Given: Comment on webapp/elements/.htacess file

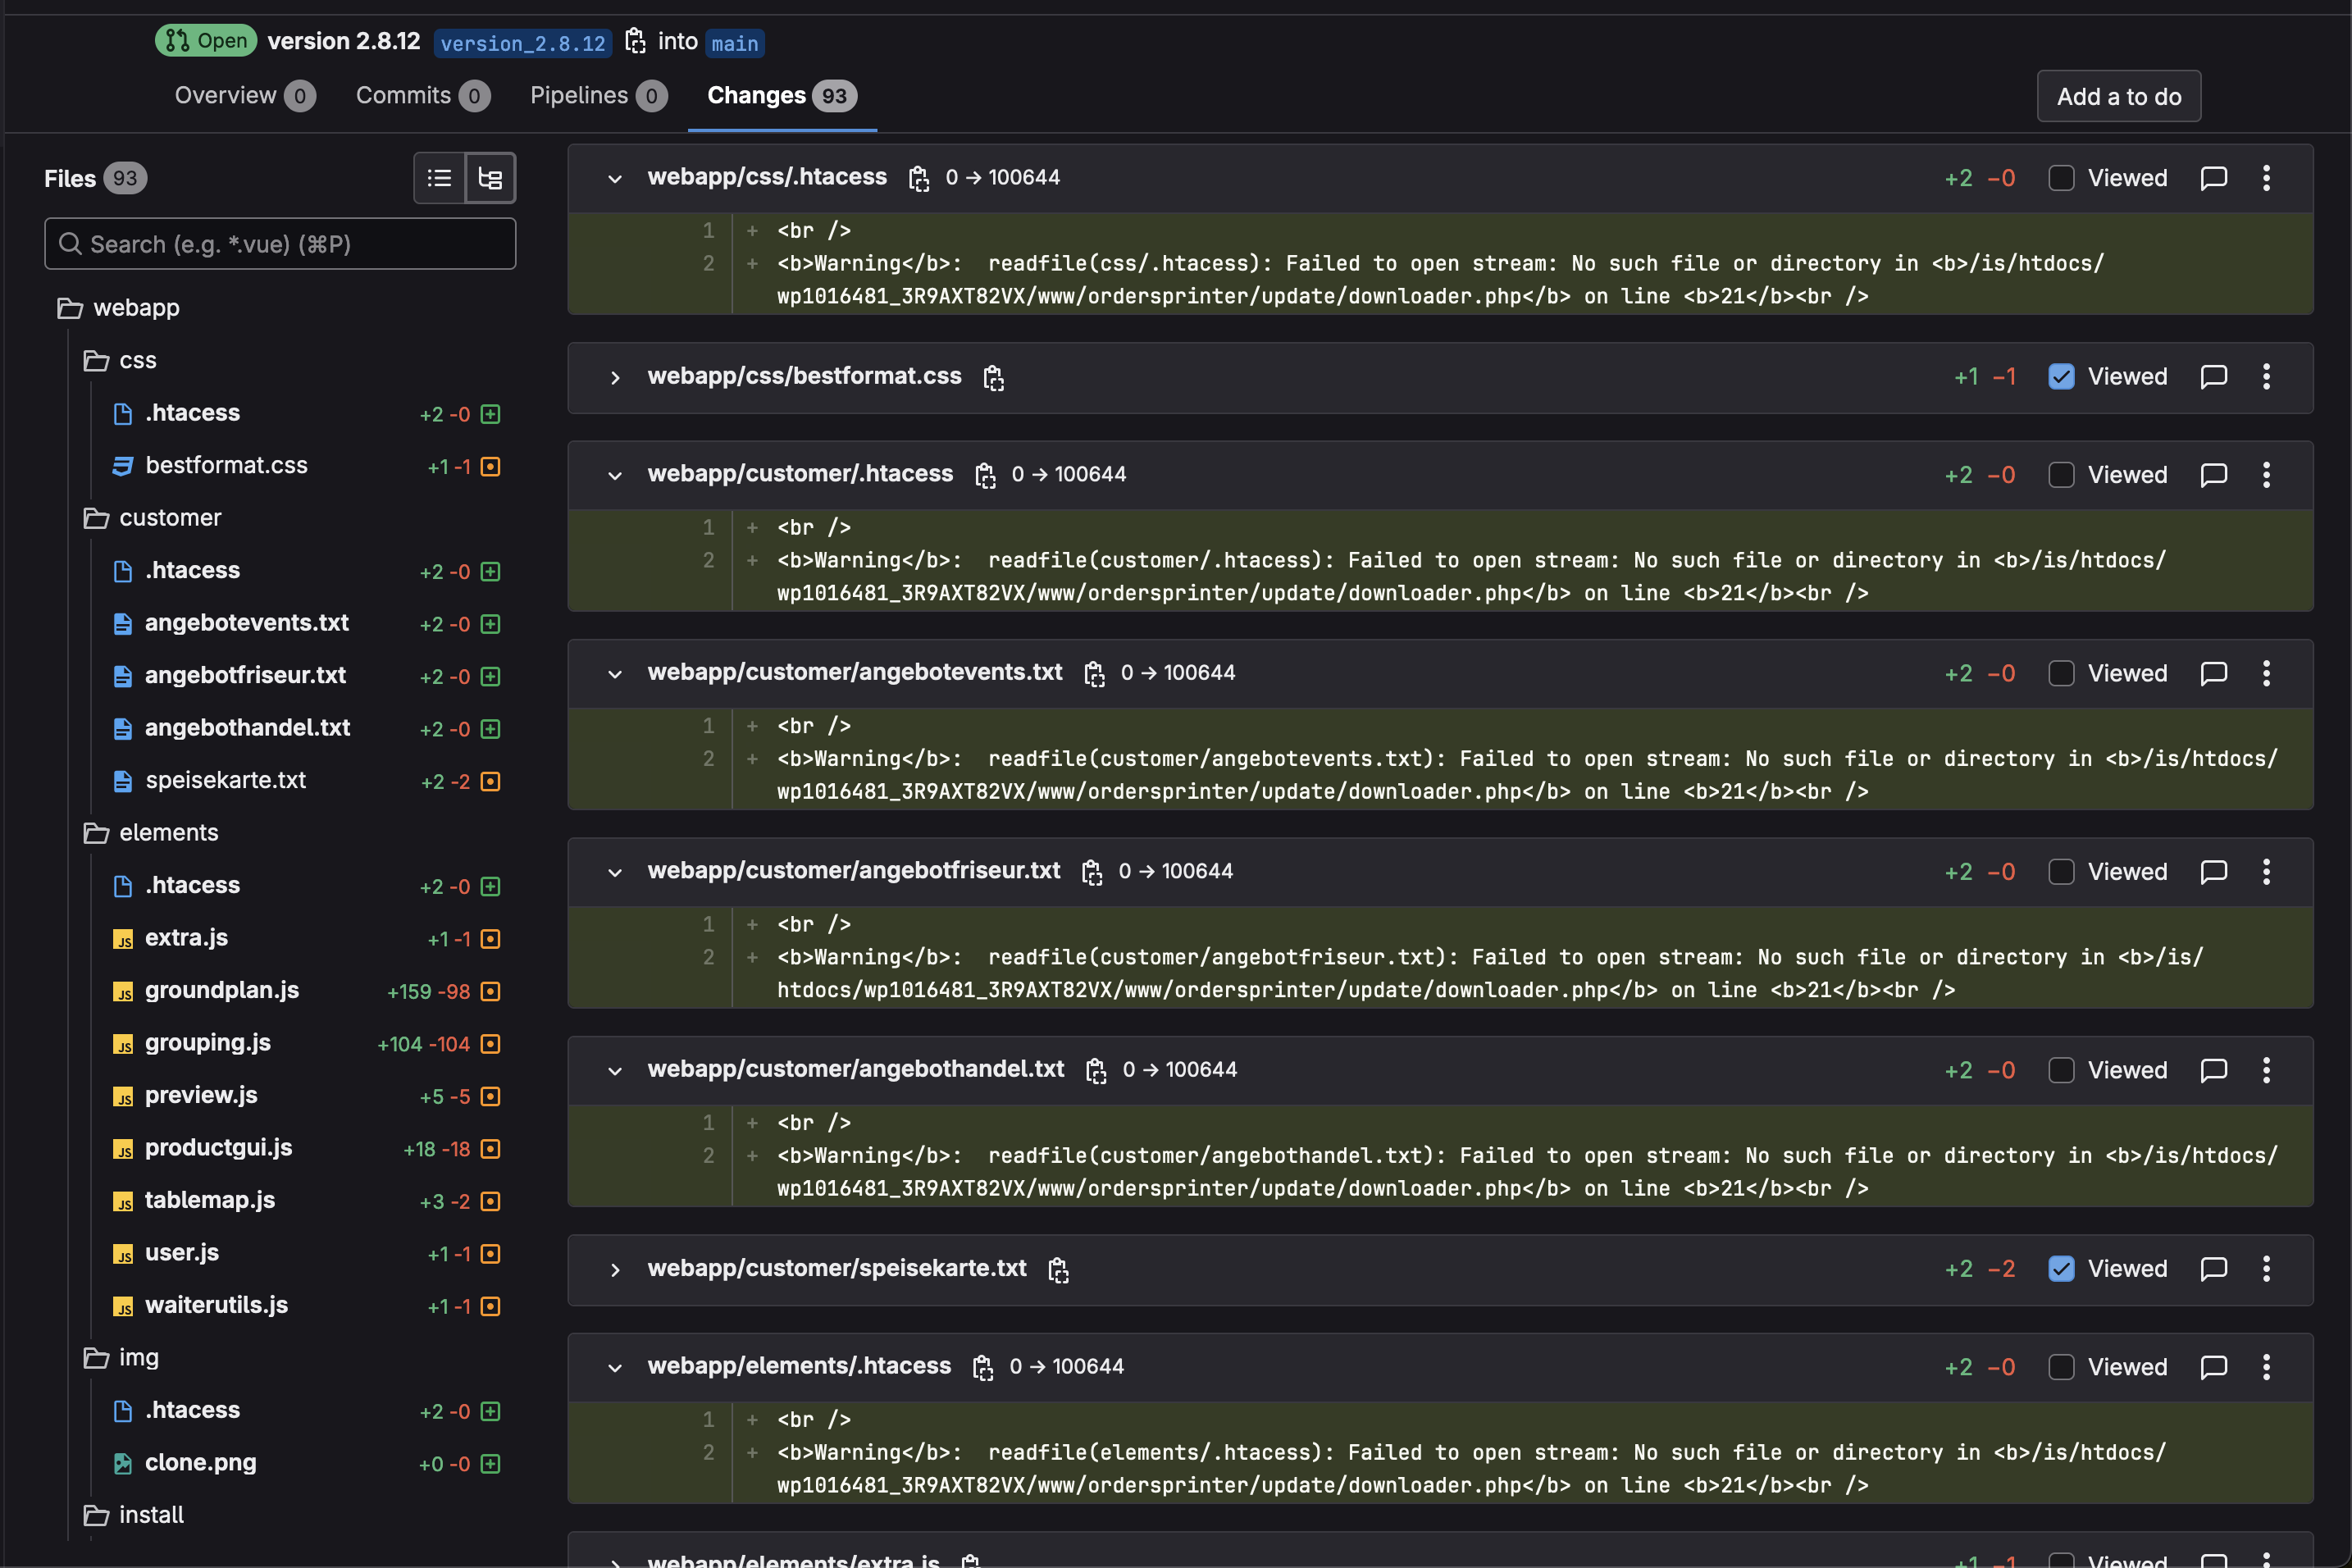Looking at the screenshot, I should 2214,1367.
